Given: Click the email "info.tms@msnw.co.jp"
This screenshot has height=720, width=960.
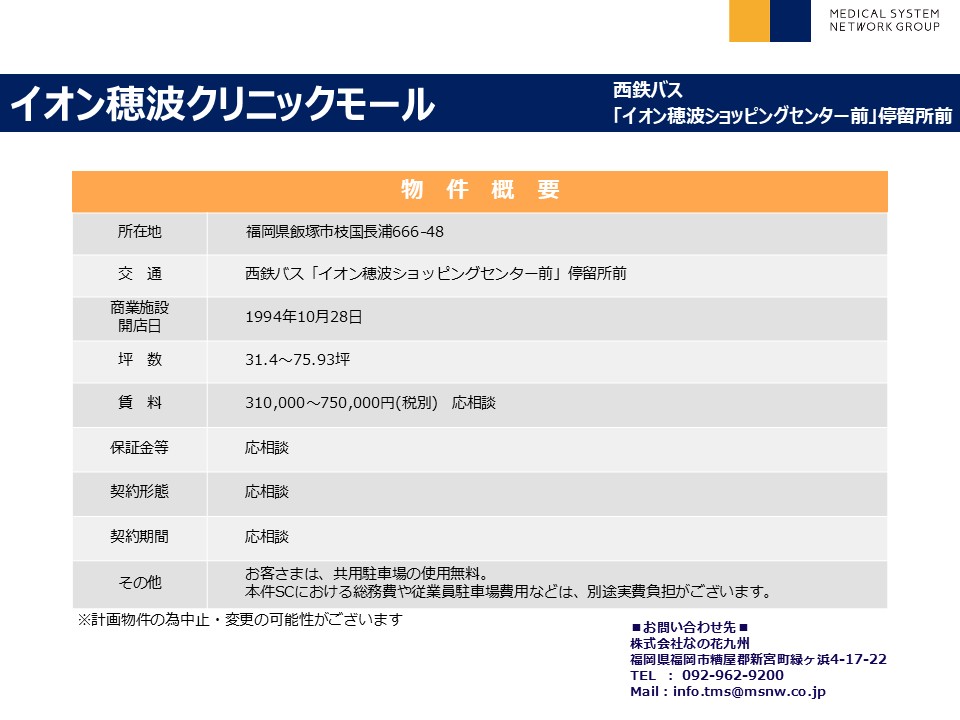Looking at the screenshot, I should click(749, 692).
